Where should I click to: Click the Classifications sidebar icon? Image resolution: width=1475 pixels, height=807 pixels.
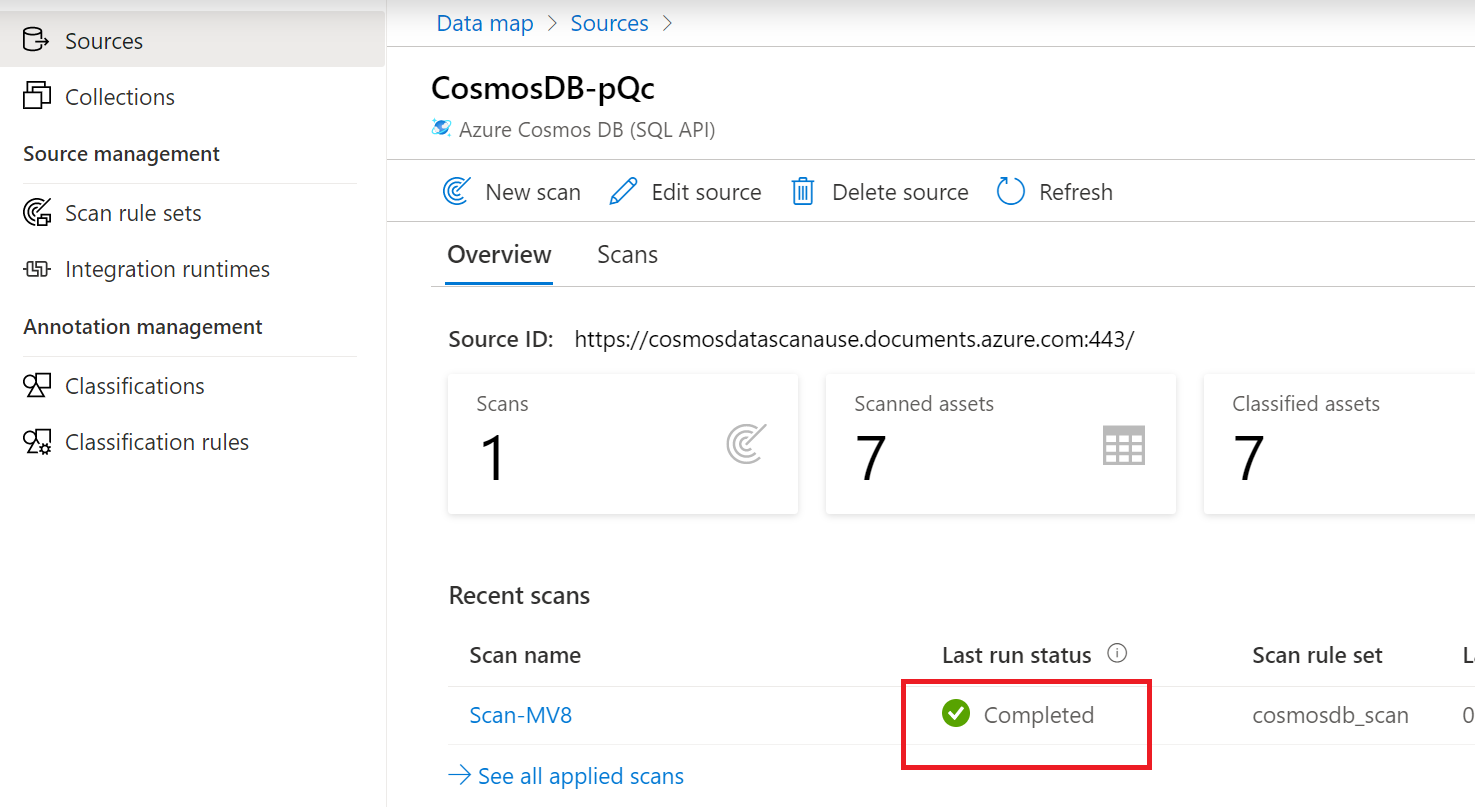coord(37,386)
